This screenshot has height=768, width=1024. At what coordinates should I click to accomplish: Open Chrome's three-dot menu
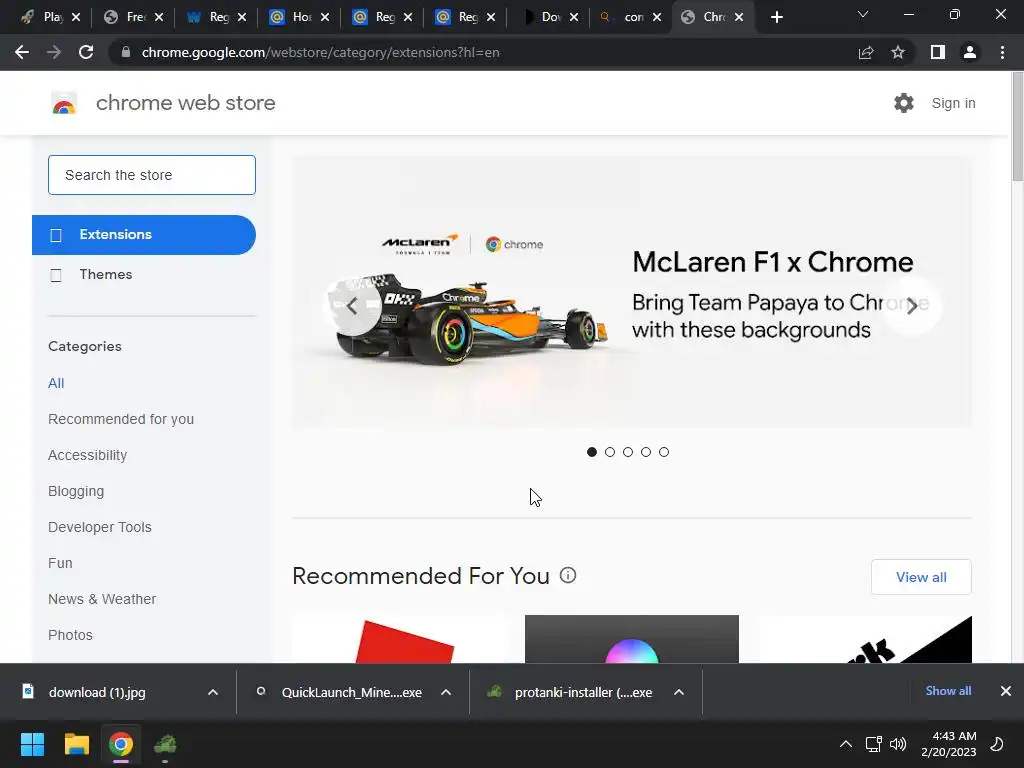1002,52
